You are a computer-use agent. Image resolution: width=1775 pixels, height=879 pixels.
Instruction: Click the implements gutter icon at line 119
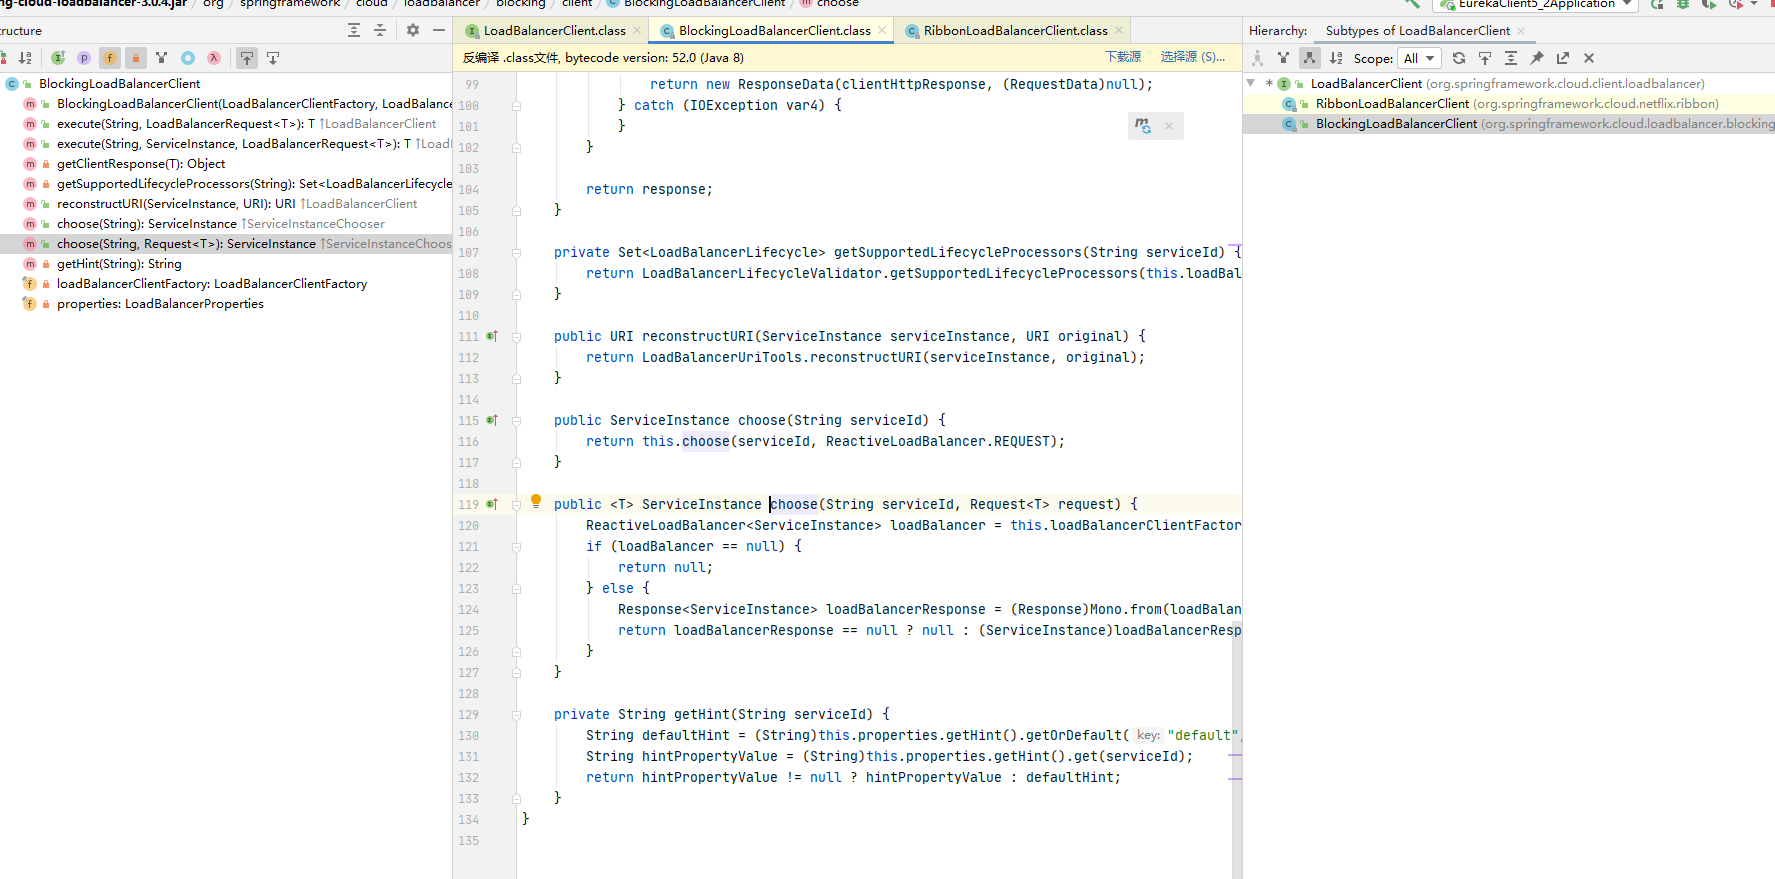point(492,504)
